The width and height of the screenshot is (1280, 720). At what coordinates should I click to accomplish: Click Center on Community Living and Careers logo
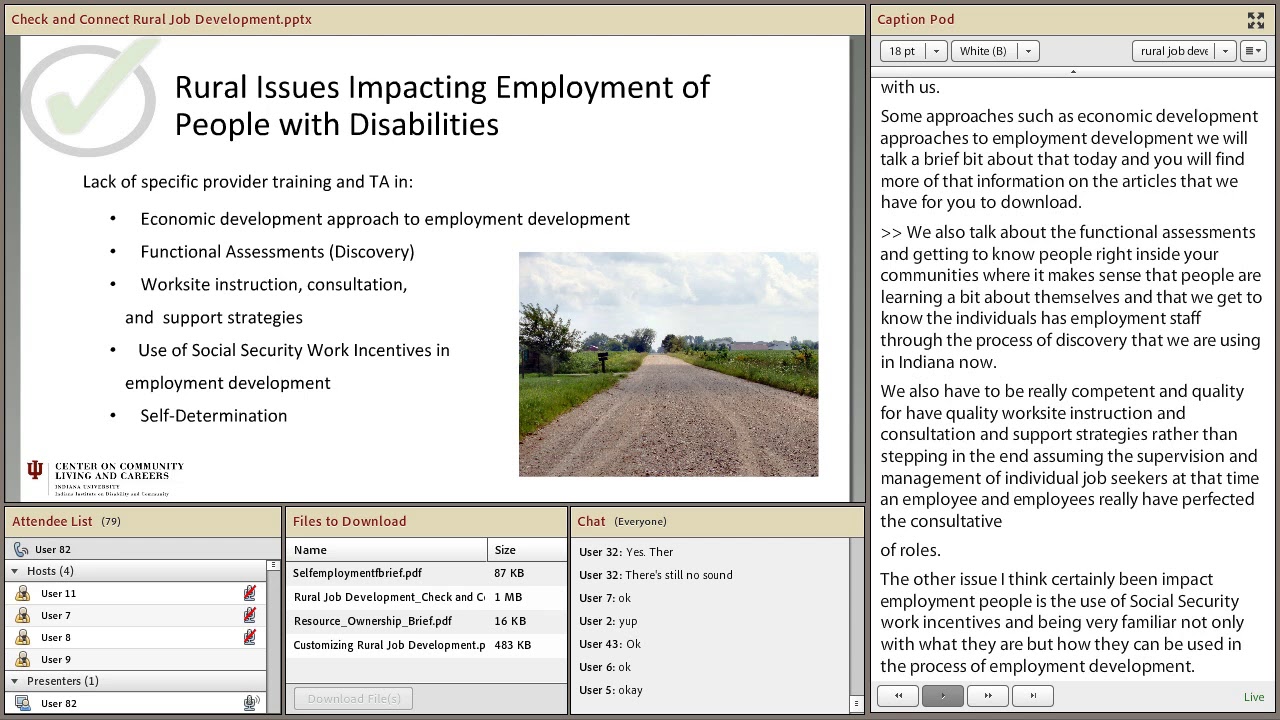pyautogui.click(x=106, y=478)
